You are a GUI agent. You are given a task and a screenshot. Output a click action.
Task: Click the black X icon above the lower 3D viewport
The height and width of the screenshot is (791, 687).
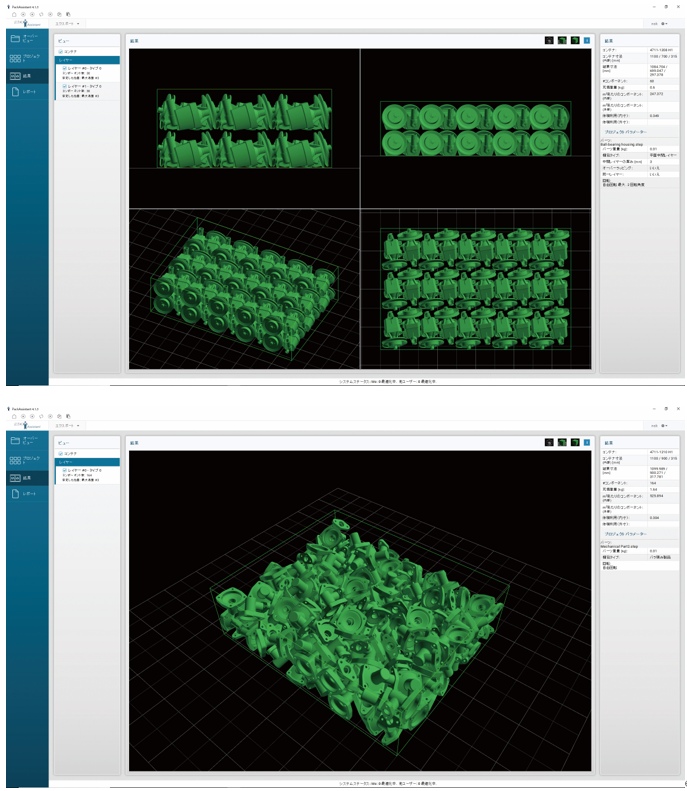[x=549, y=441]
